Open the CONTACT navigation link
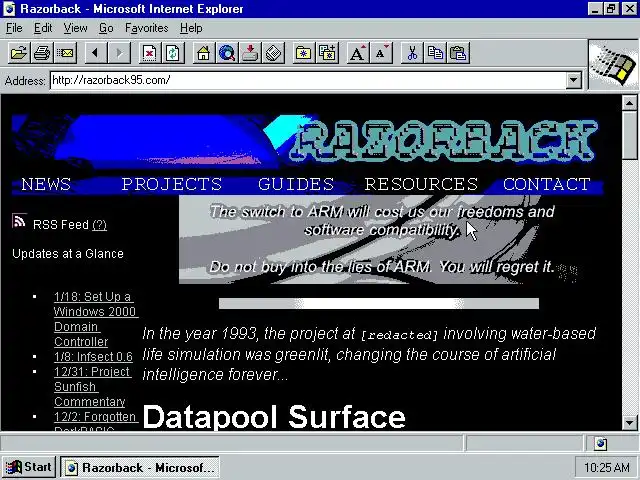The height and width of the screenshot is (480, 640). pos(547,184)
